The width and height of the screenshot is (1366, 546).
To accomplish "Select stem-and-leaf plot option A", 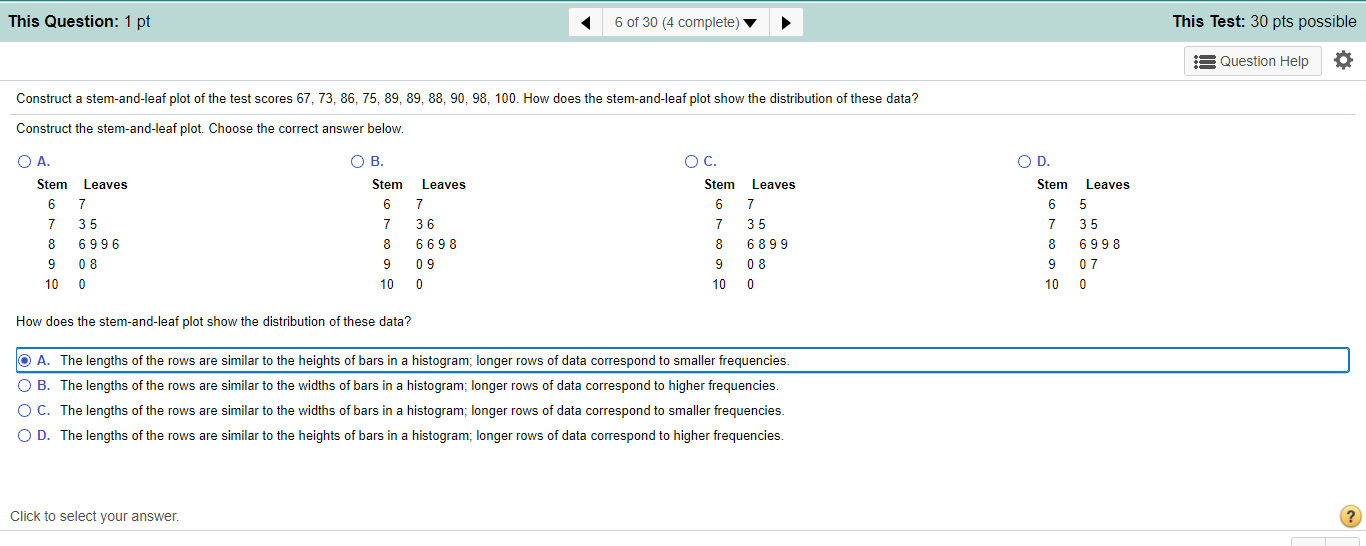I will tap(24, 161).
